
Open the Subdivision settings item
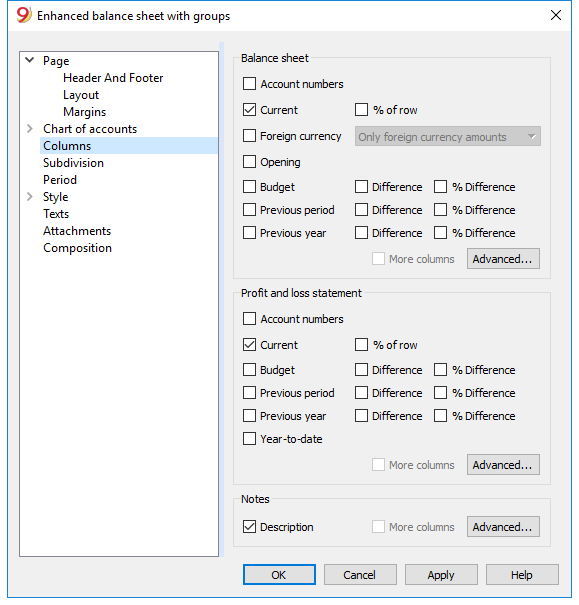73,163
